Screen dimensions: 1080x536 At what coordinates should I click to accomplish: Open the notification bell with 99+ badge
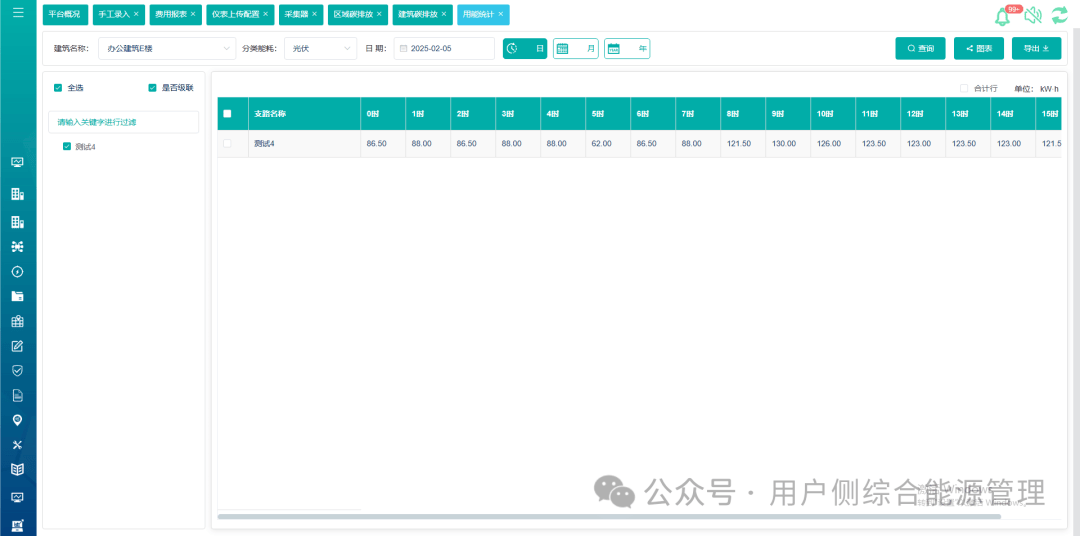pyautogui.click(x=1003, y=17)
